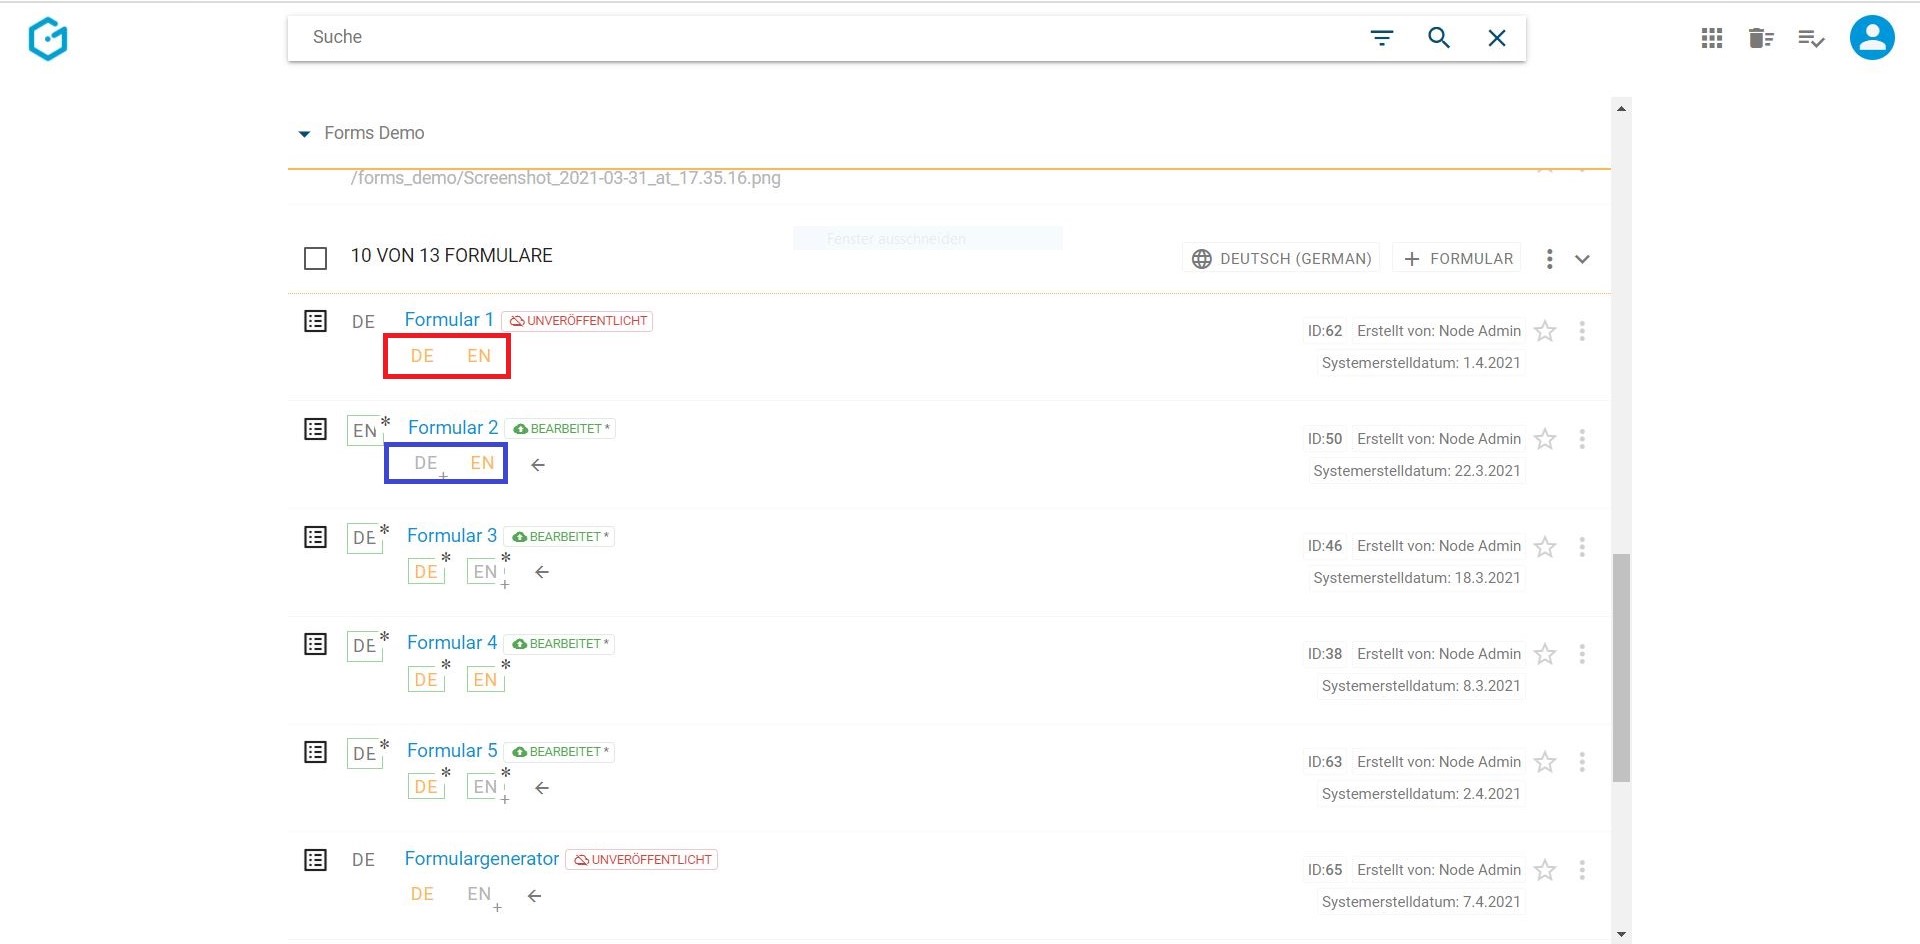
Task: Click the list scrollbar down arrow
Action: 1621,934
